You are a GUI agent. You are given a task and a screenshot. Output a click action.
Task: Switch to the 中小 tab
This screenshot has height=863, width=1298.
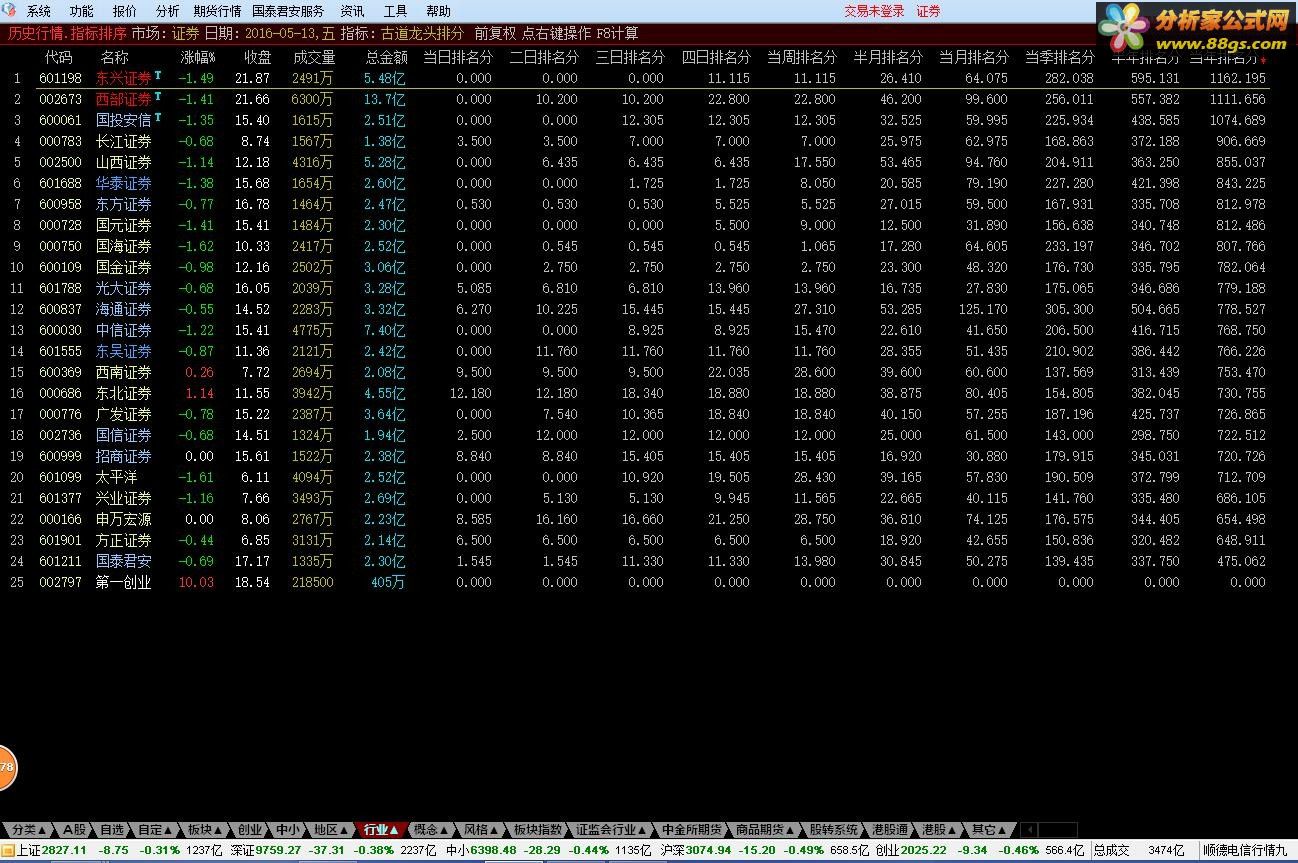click(x=286, y=830)
